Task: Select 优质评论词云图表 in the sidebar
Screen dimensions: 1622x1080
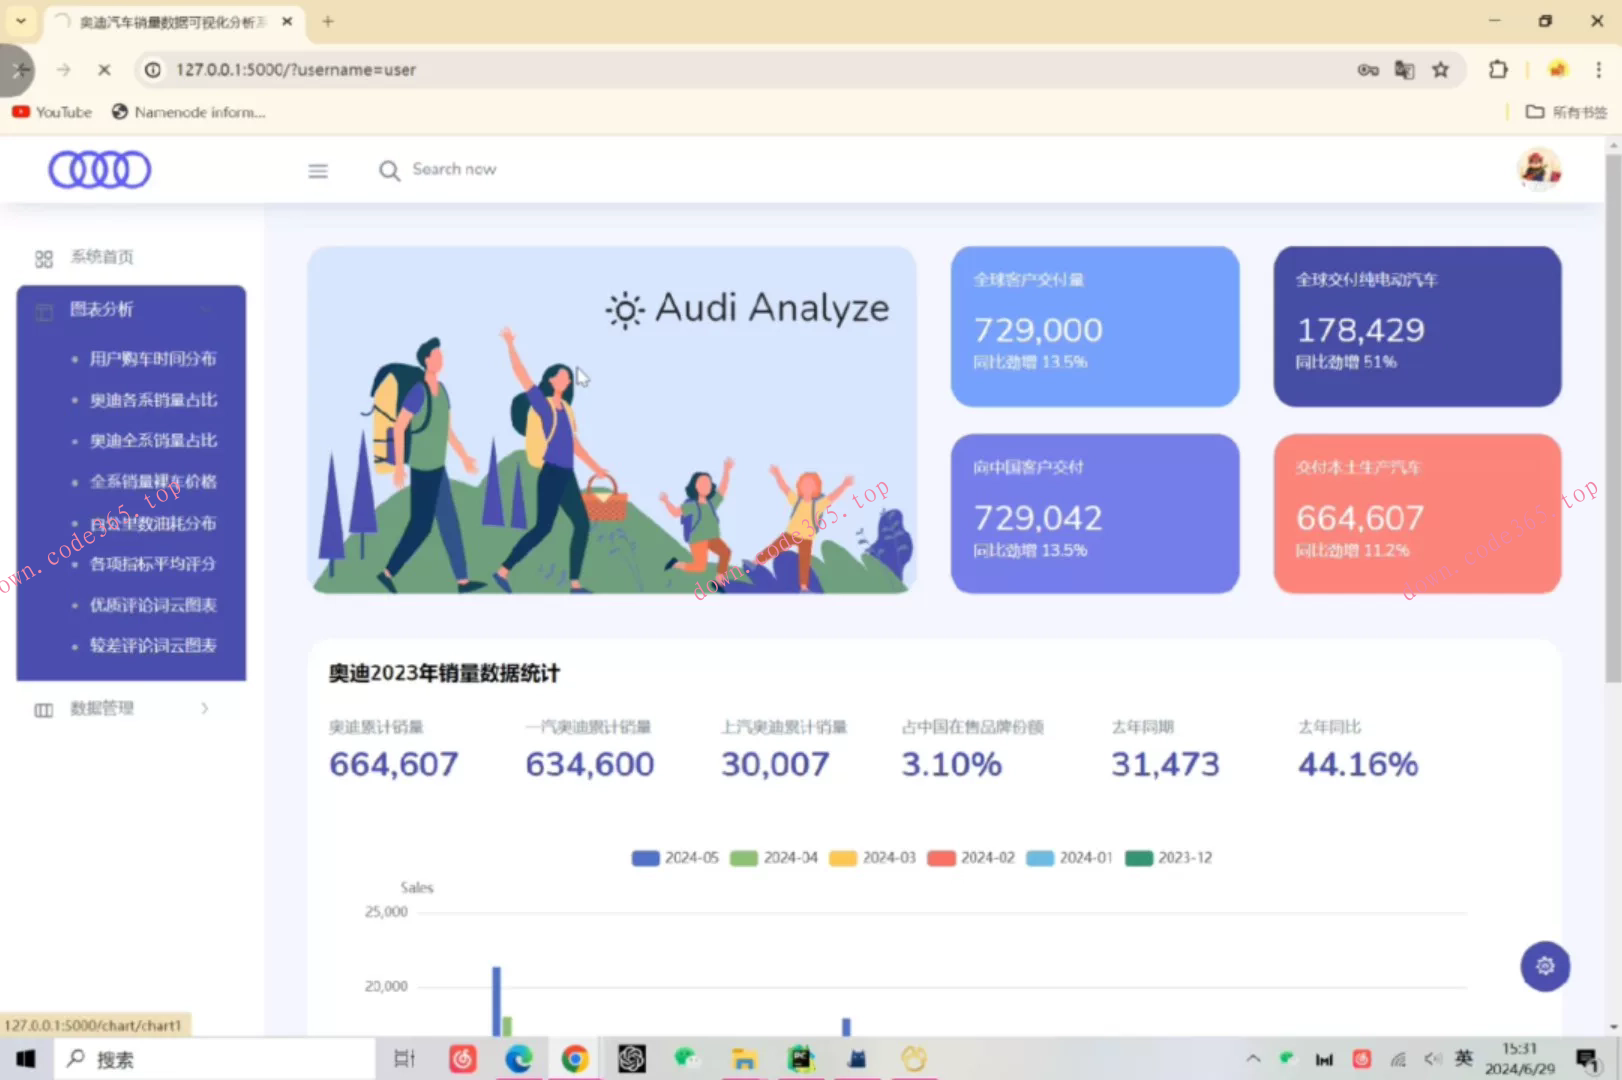Action: tap(152, 605)
